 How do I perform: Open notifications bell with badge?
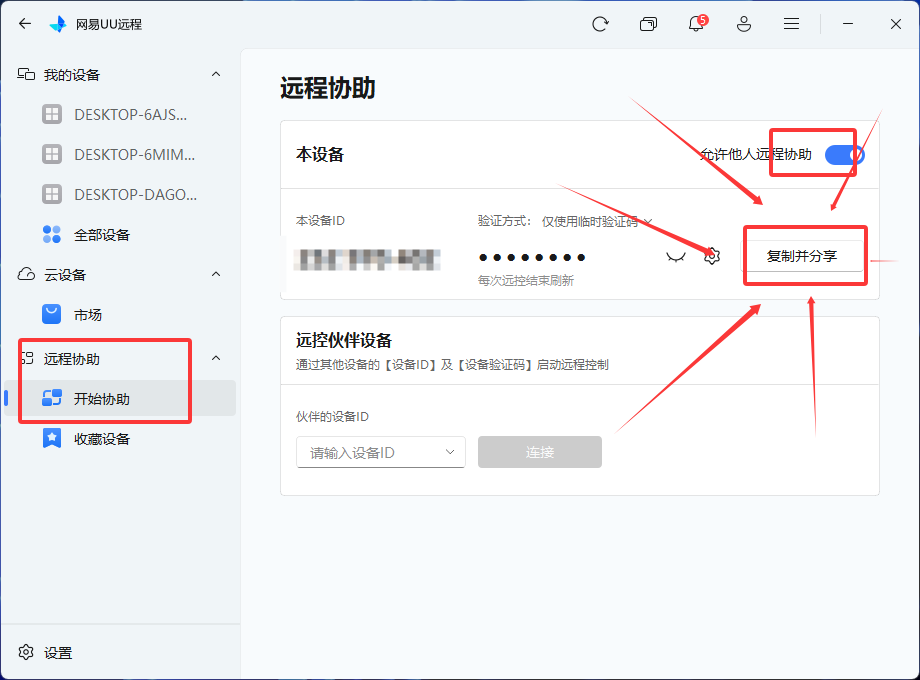(696, 24)
